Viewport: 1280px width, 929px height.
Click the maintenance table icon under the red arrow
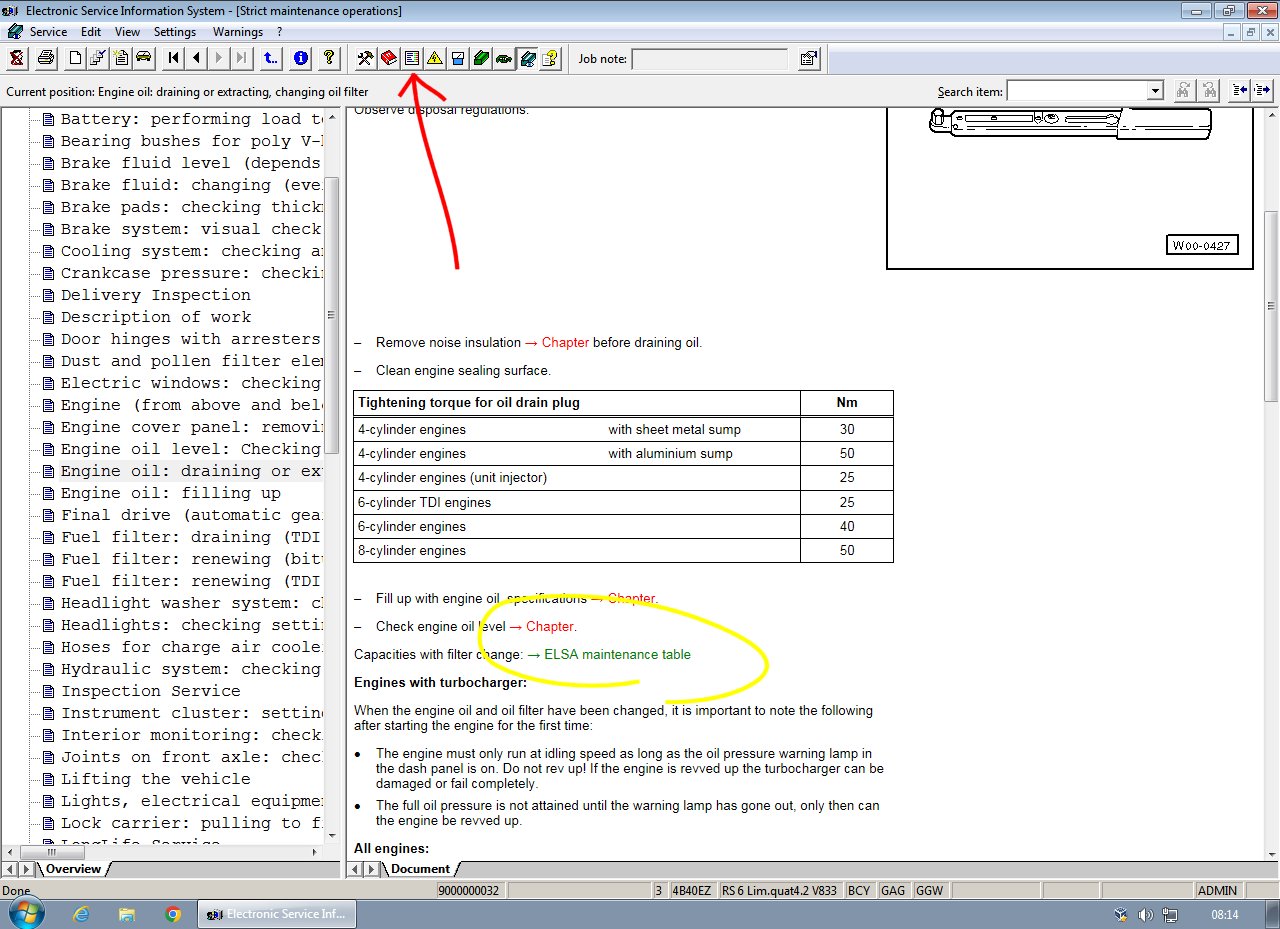[411, 58]
